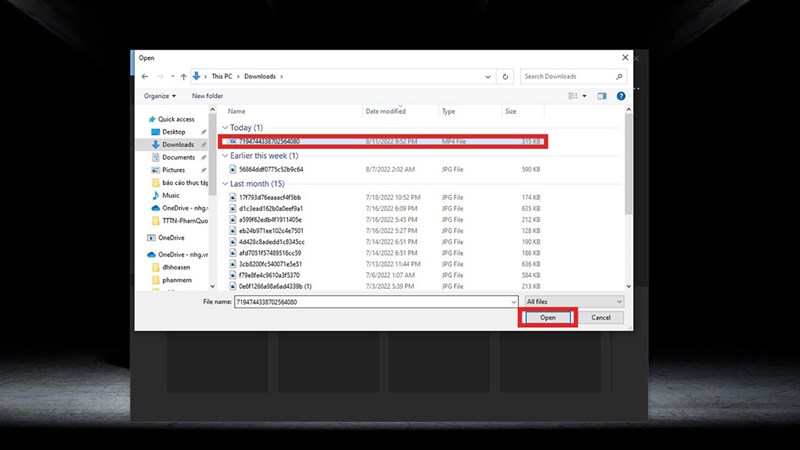
Task: Open the Organize dropdown menu
Action: 159,96
